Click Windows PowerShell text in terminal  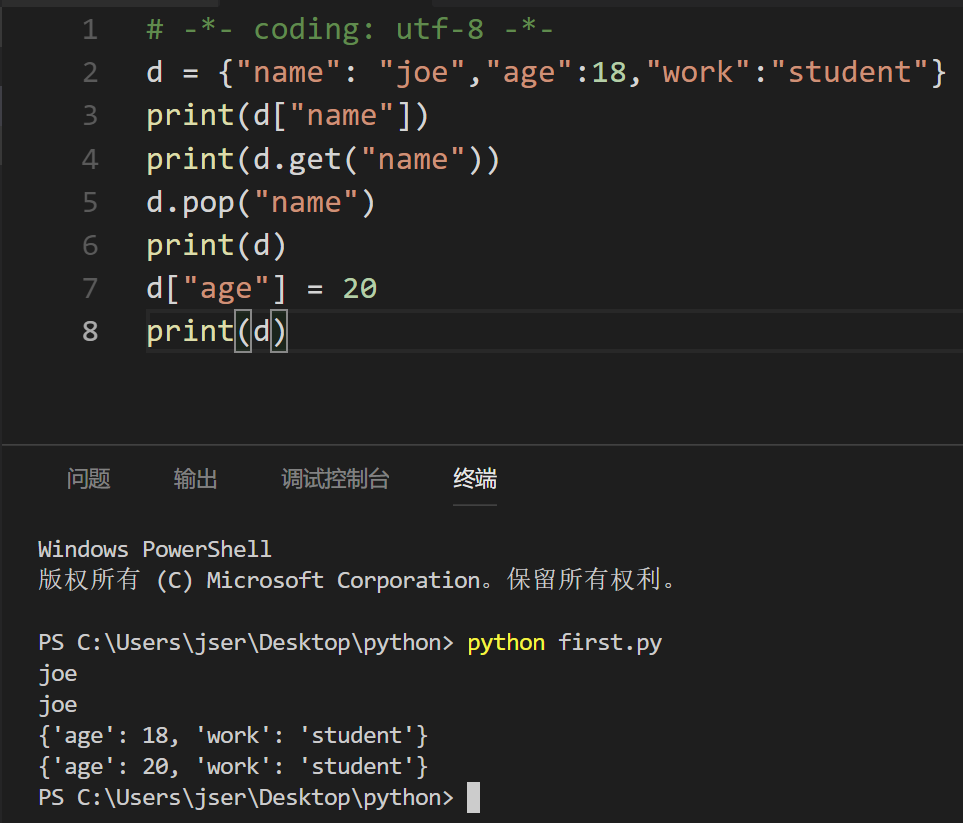155,549
